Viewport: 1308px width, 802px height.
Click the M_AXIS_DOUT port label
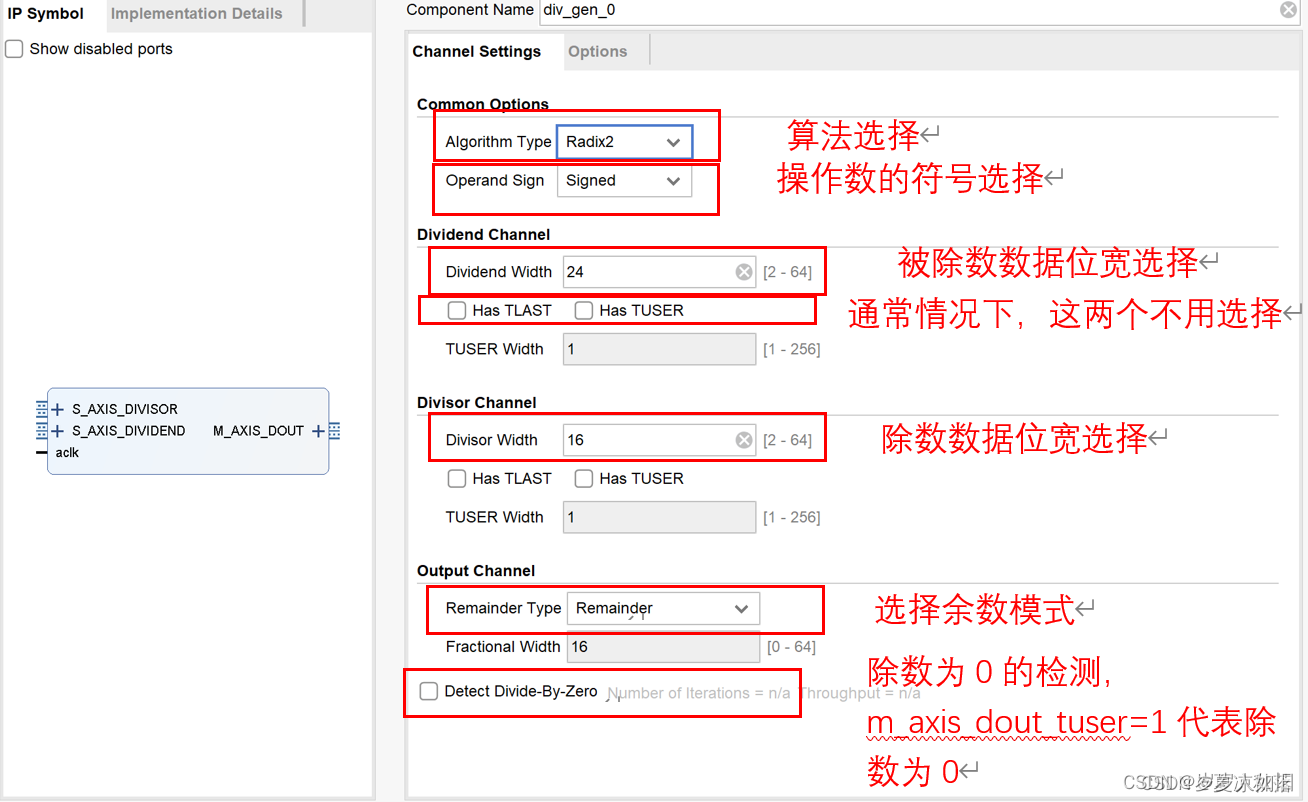[258, 431]
